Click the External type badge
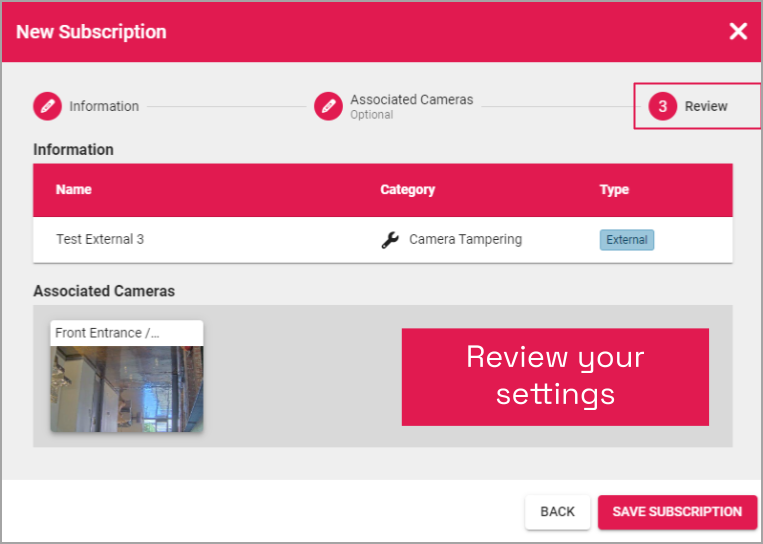The image size is (763, 544). coord(626,240)
